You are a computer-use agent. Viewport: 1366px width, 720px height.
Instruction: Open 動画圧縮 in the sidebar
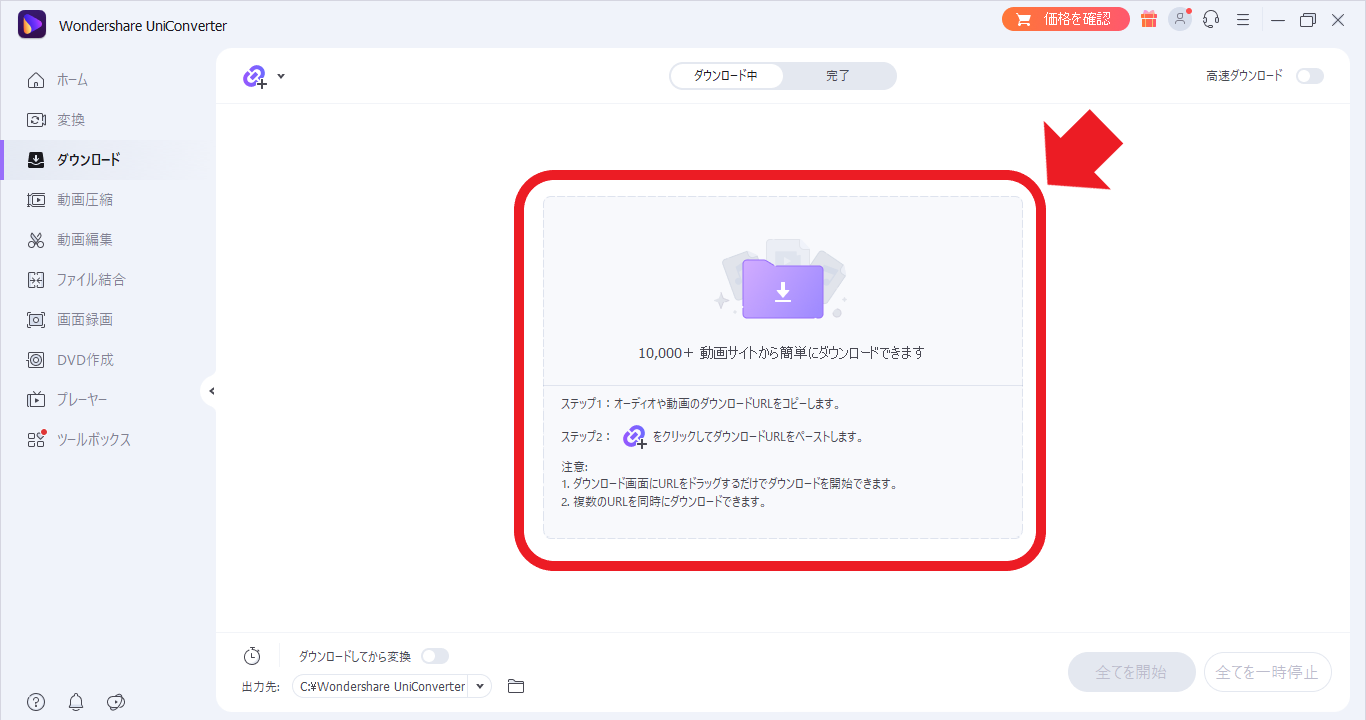tap(70, 200)
